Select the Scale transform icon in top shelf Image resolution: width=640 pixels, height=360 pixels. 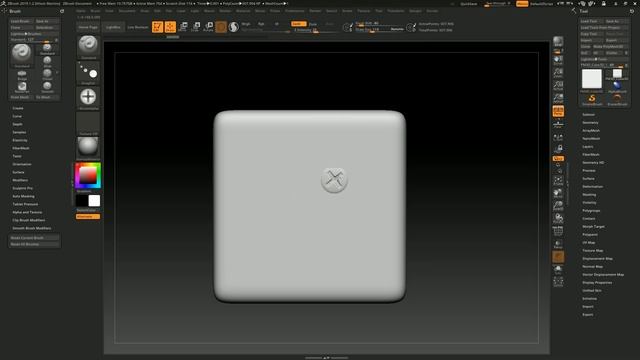196,27
